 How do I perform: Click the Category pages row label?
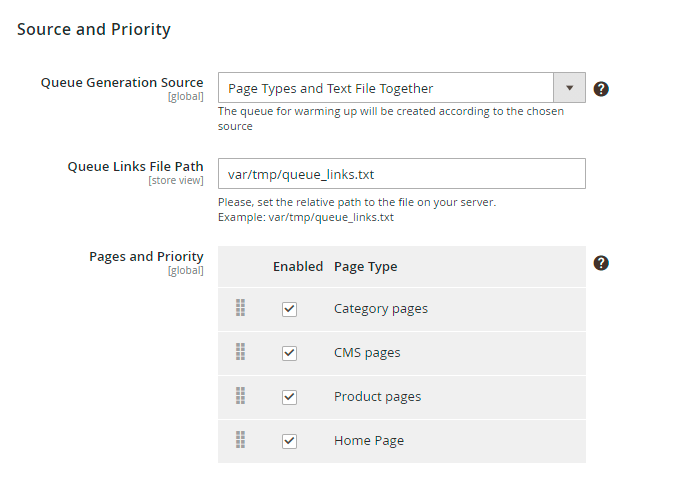pyautogui.click(x=380, y=309)
